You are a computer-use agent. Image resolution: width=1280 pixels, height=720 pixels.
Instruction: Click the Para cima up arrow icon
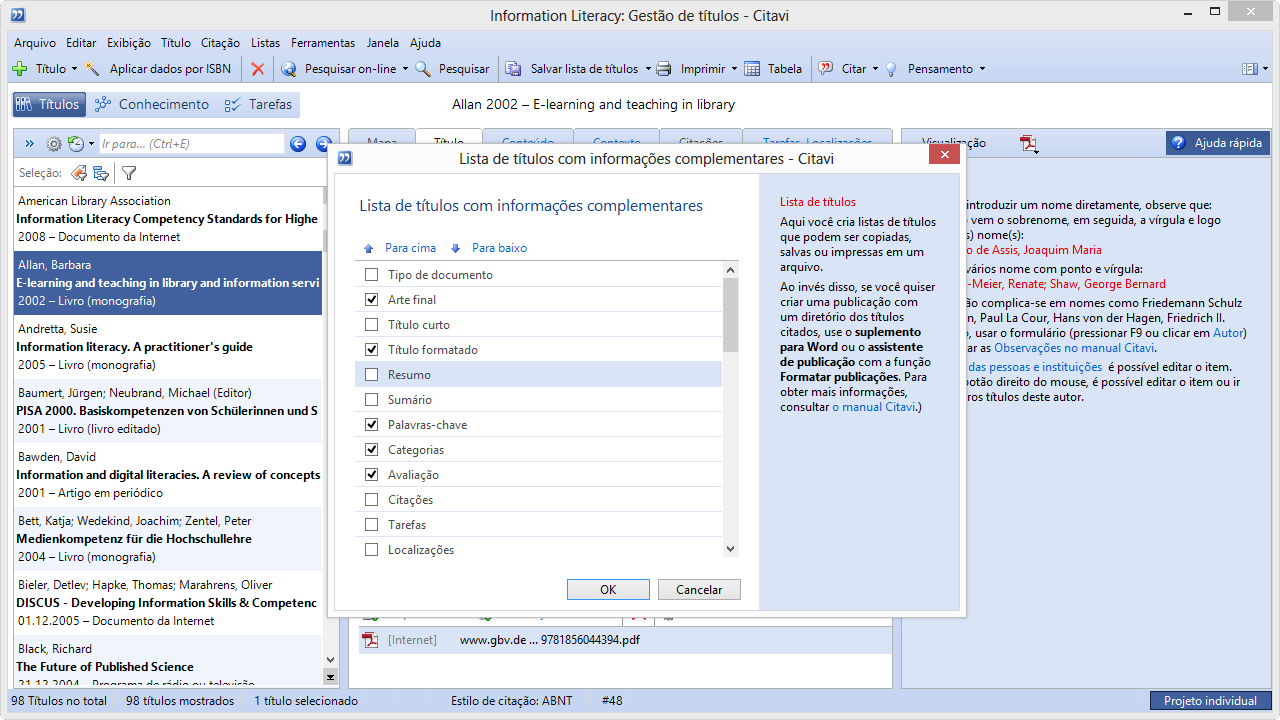coord(369,248)
